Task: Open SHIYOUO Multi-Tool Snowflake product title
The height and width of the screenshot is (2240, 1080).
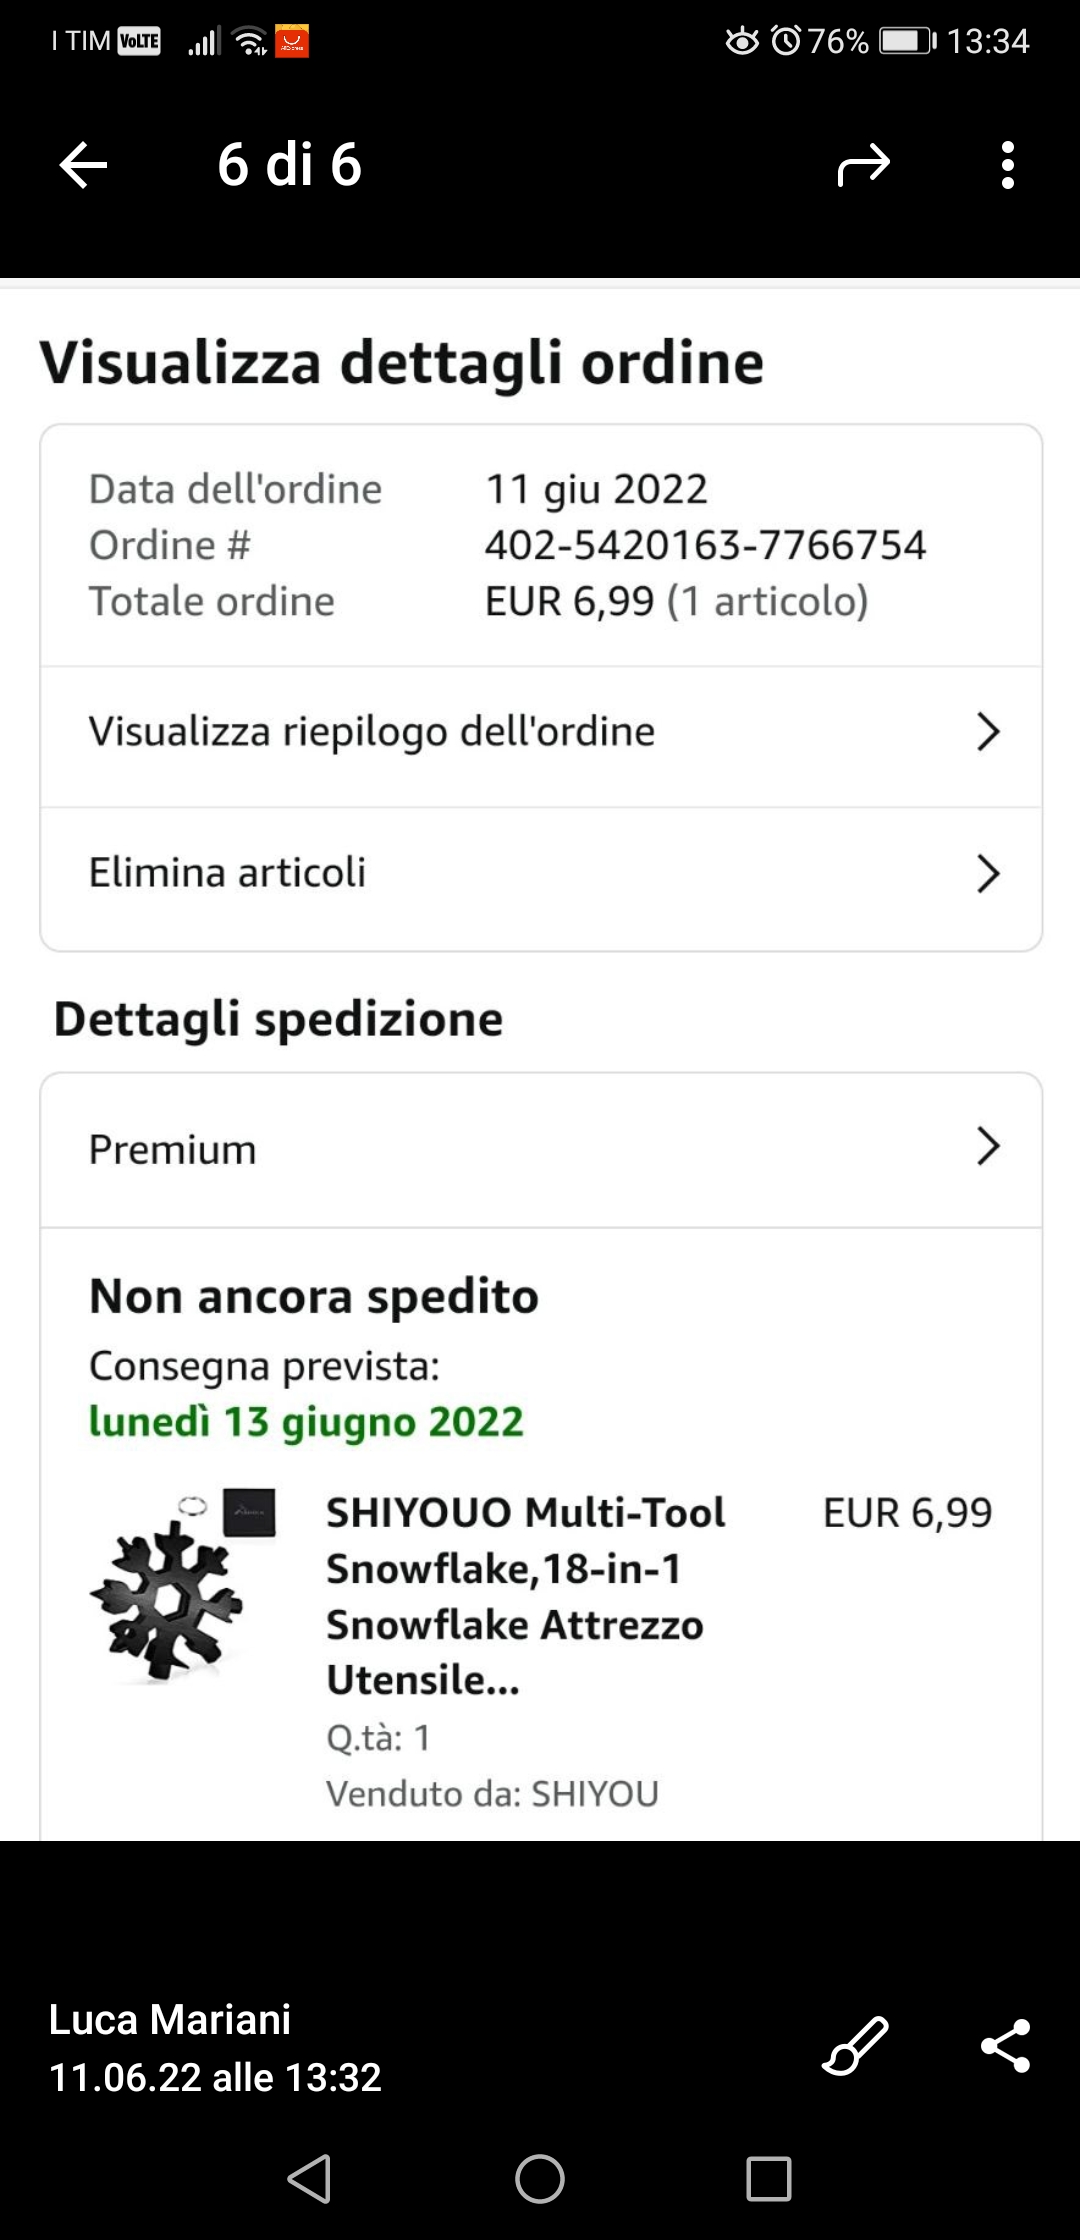Action: (526, 1596)
